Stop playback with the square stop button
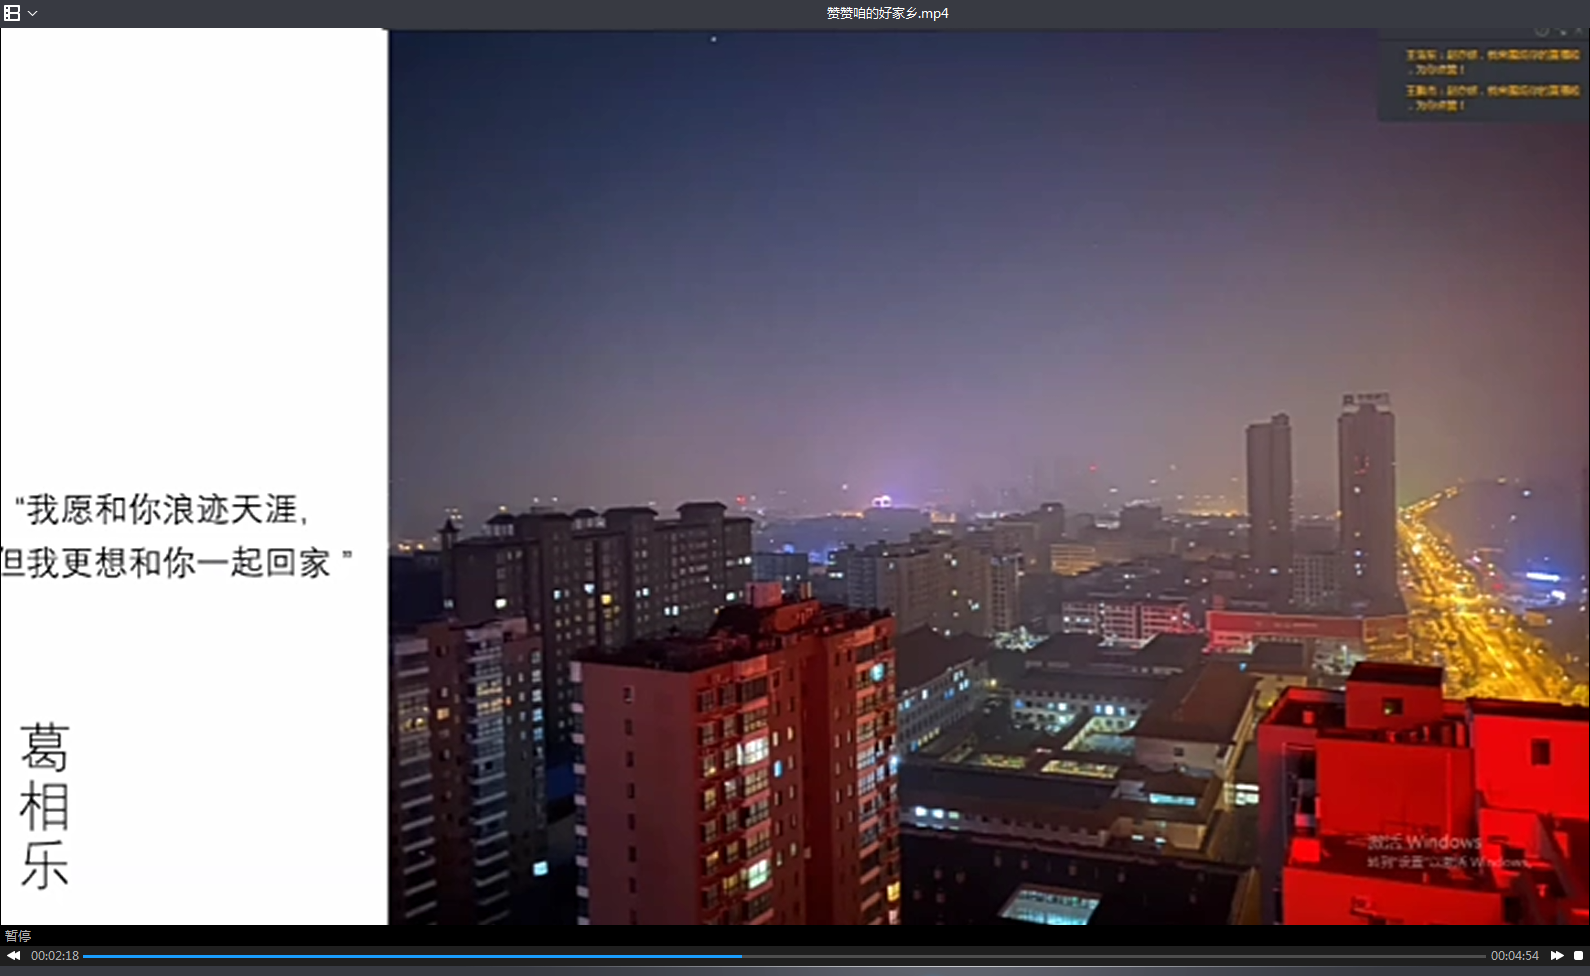This screenshot has height=976, width=1590. click(x=1578, y=956)
